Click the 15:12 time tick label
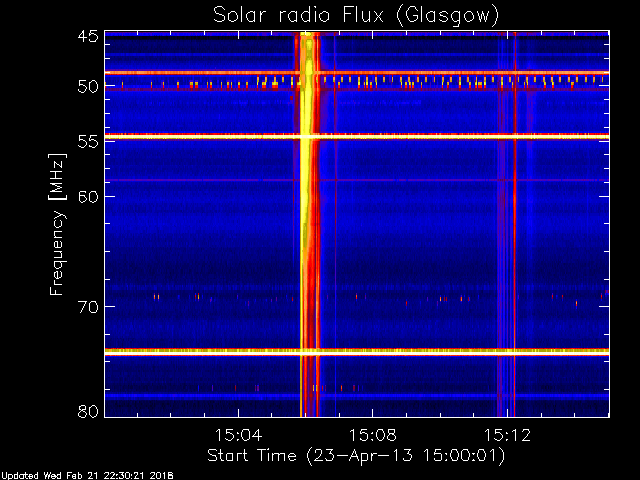640x480 pixels. point(507,435)
